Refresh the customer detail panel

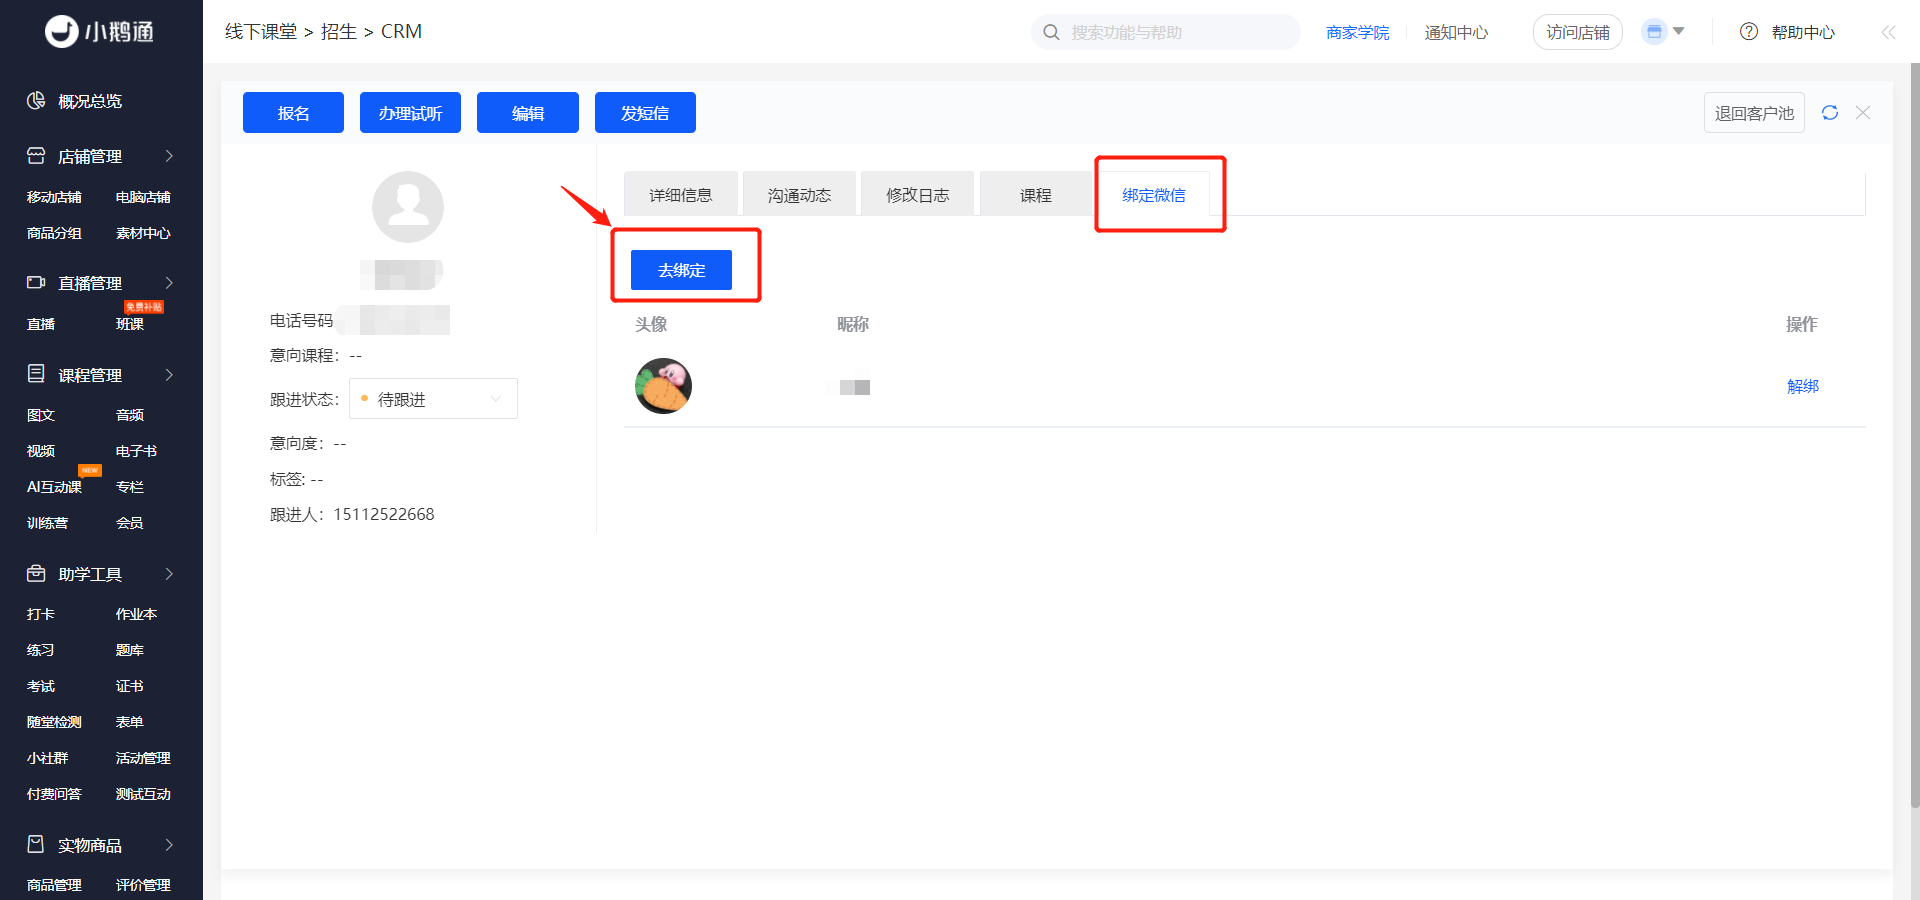(x=1830, y=113)
